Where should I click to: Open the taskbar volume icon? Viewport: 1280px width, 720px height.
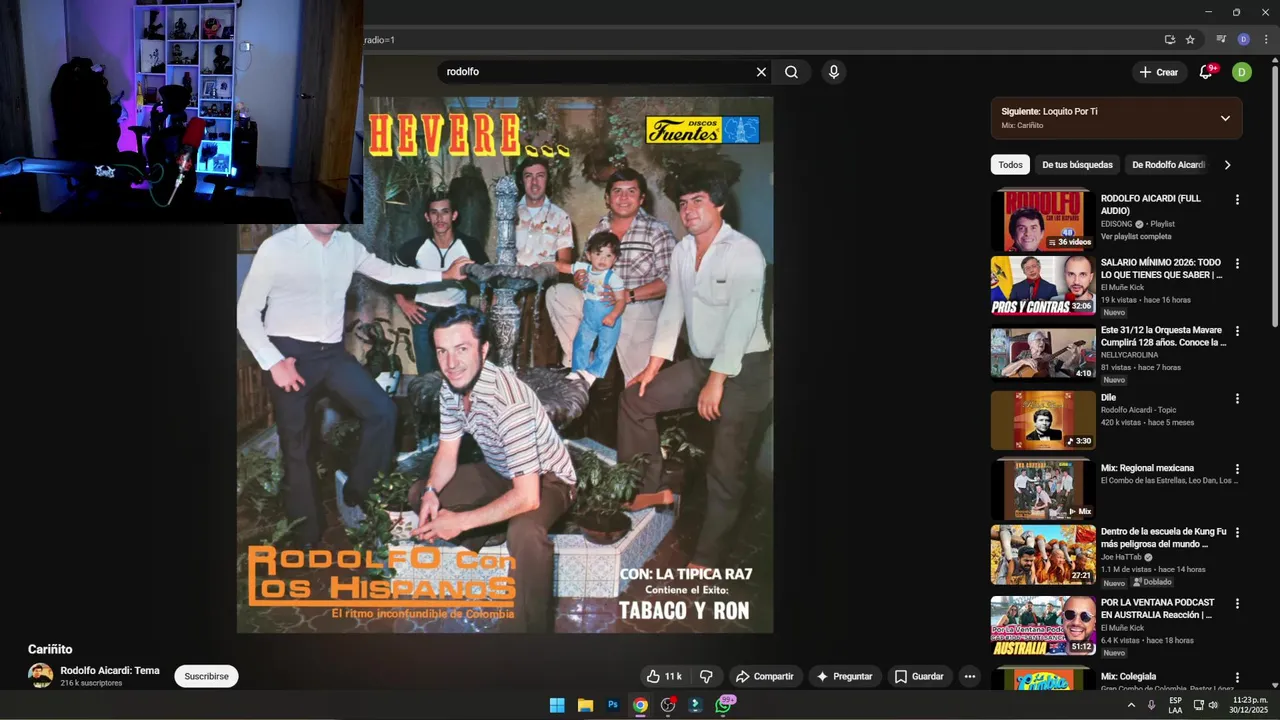point(1213,705)
